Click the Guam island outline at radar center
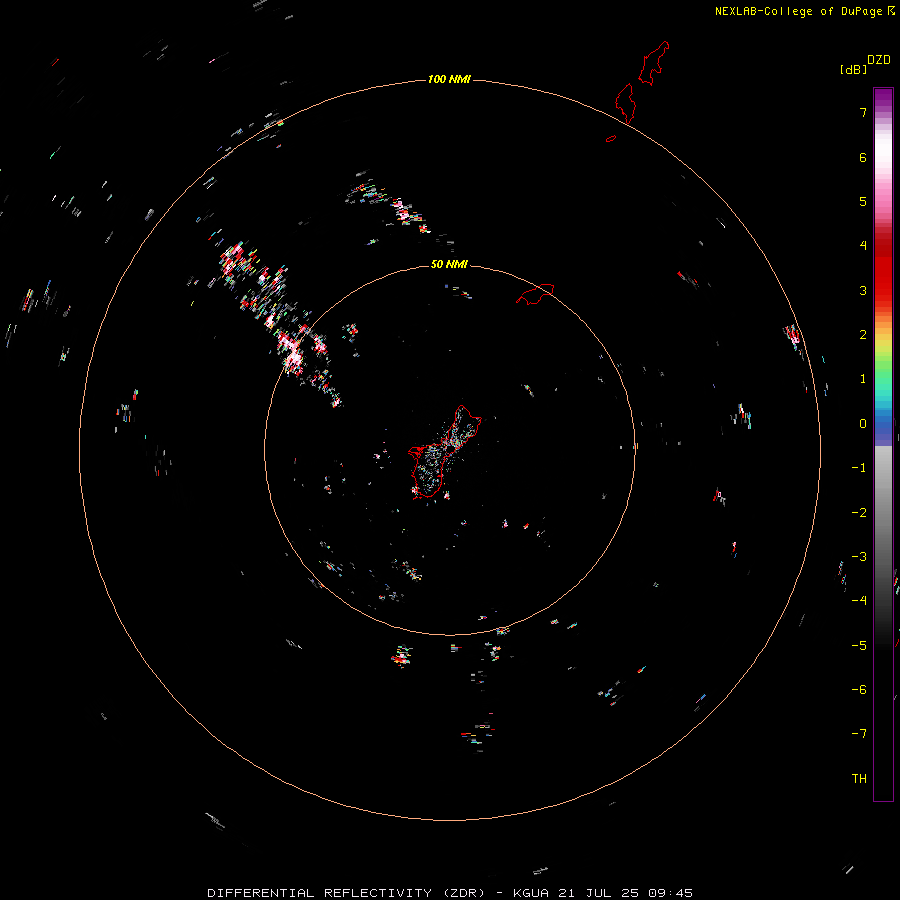 pyautogui.click(x=444, y=452)
